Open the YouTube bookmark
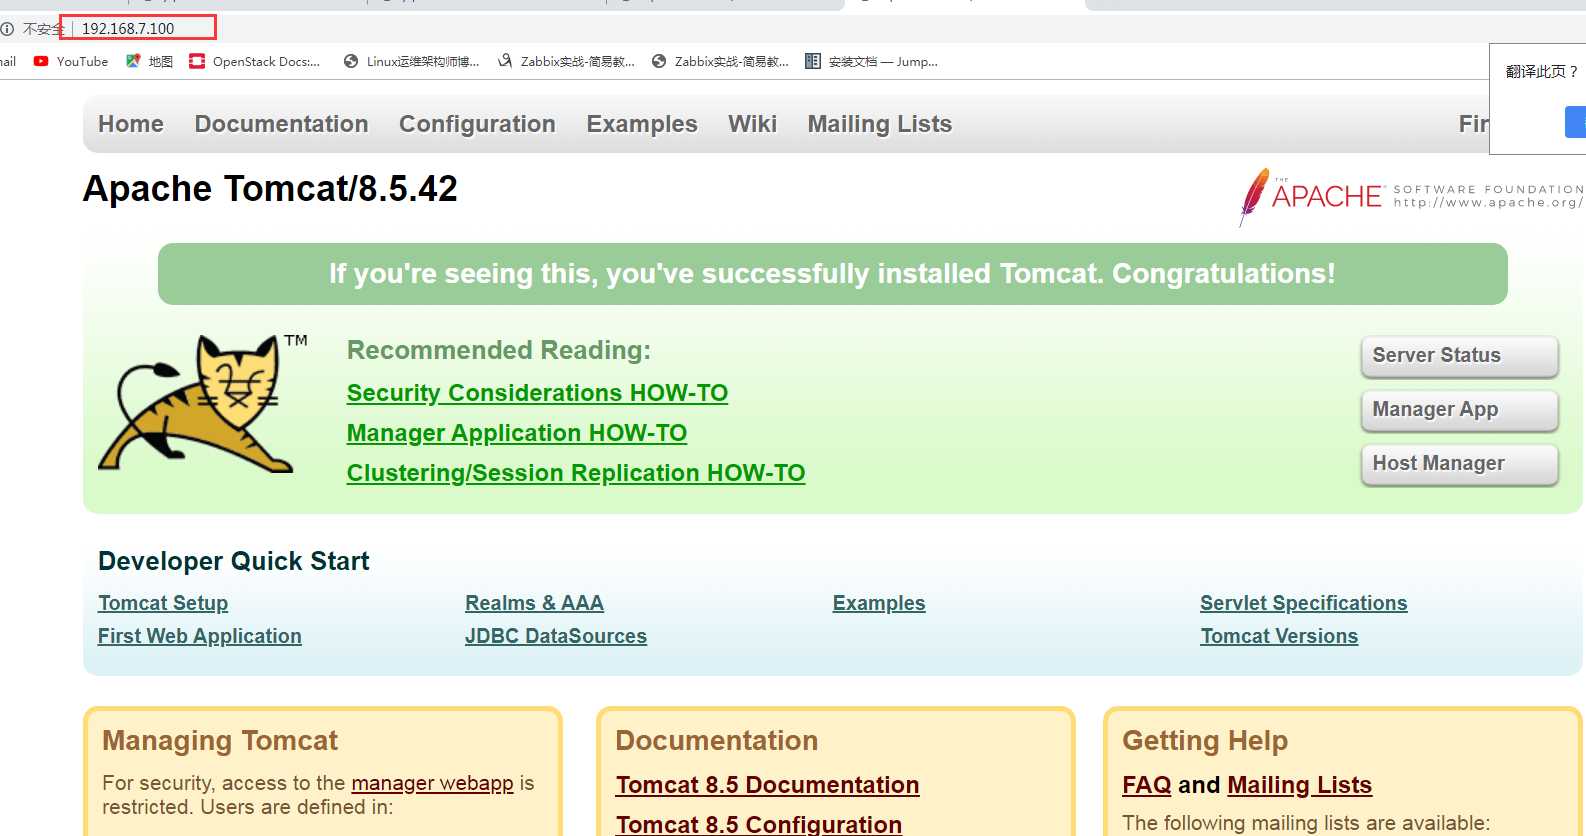This screenshot has width=1586, height=836. tap(71, 61)
